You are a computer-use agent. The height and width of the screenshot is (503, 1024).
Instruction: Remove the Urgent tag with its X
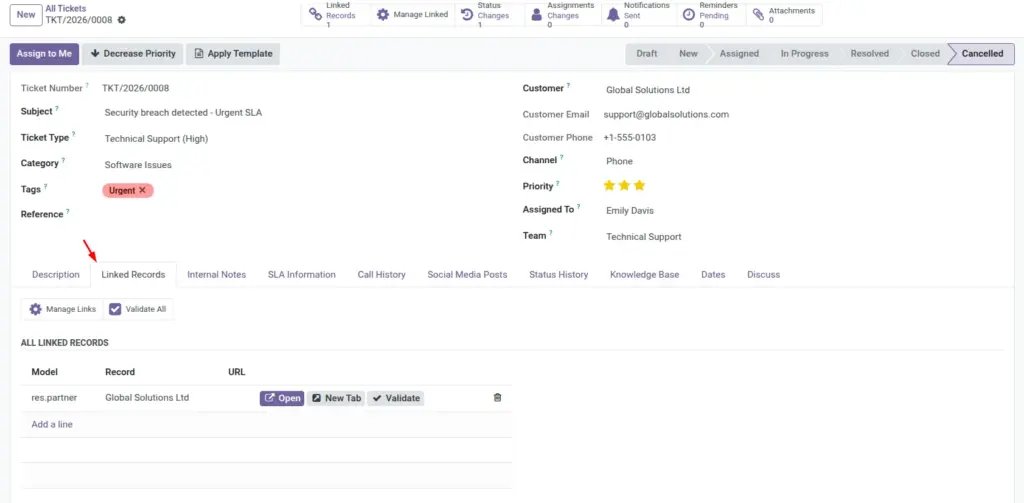(142, 190)
